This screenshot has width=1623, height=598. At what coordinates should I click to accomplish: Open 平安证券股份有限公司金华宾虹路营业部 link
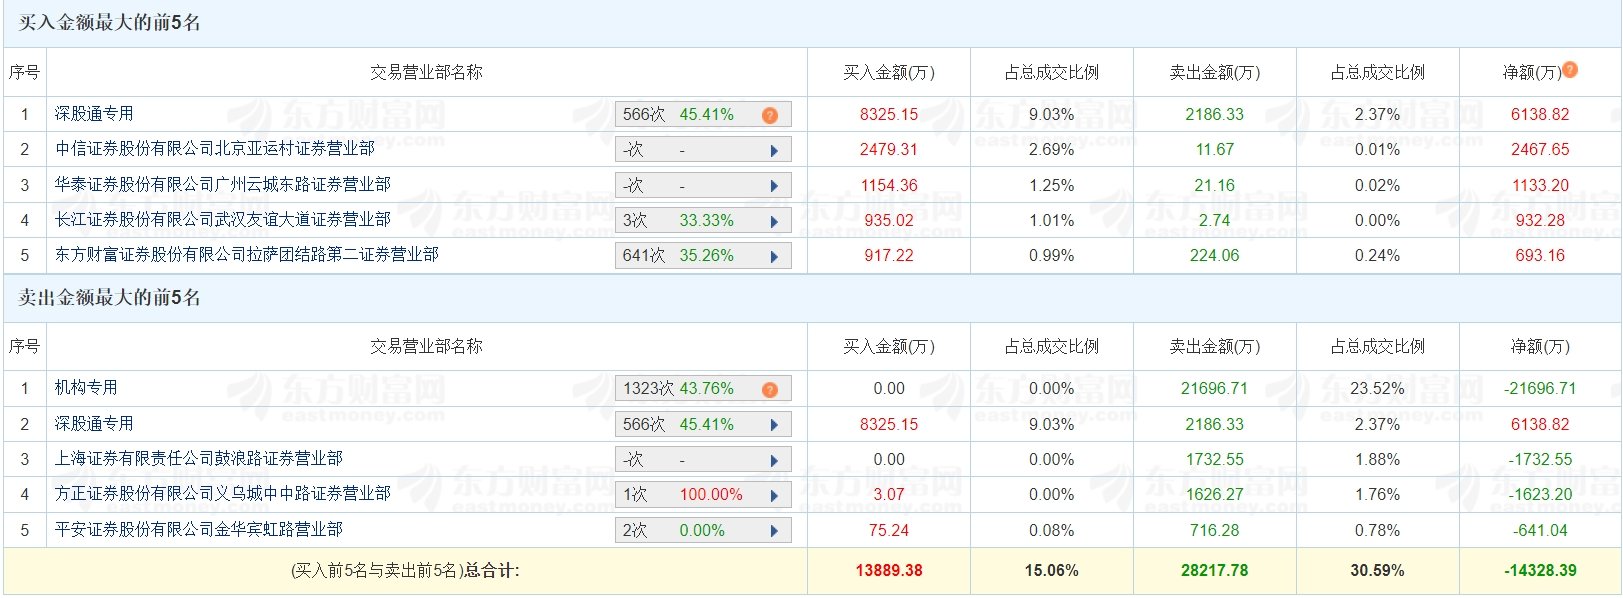pyautogui.click(x=199, y=530)
